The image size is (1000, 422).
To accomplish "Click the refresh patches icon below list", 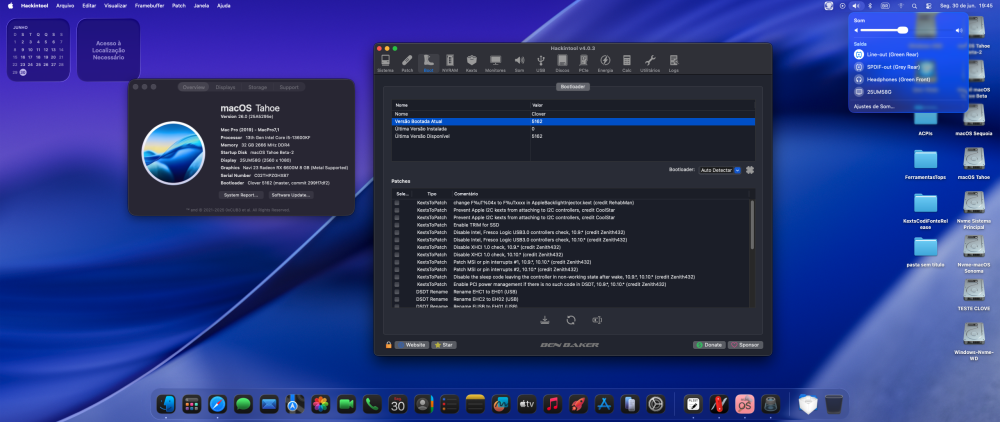I will [x=571, y=320].
